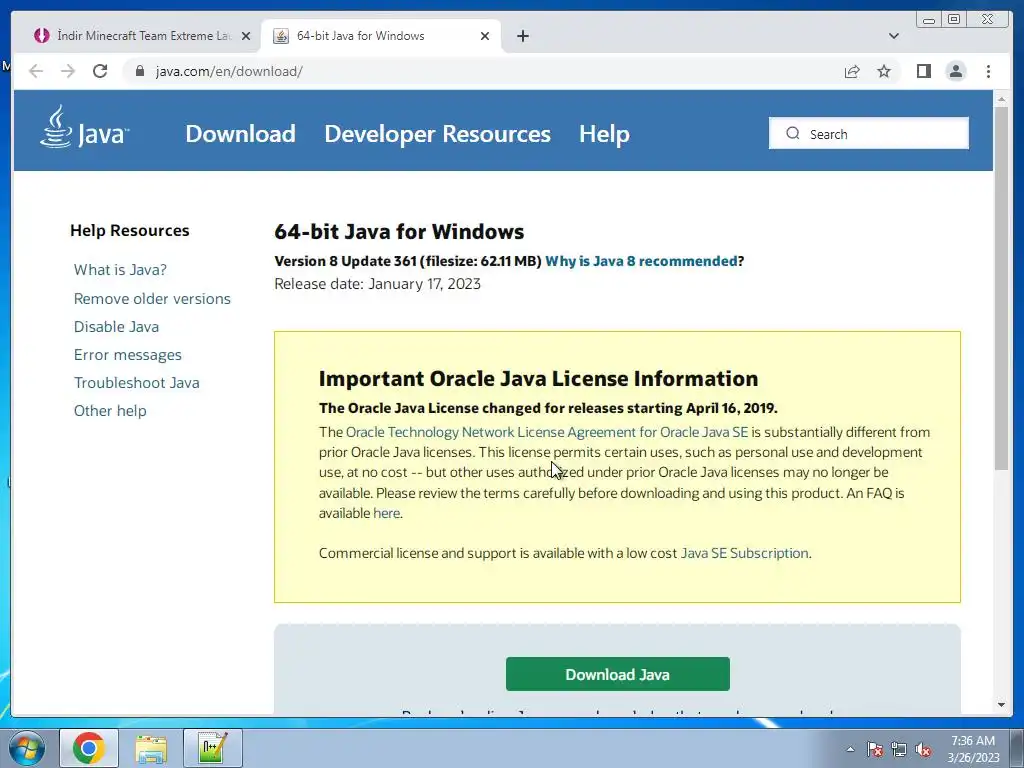This screenshot has width=1024, height=768.
Task: Open the FAQ here link
Action: [x=386, y=513]
